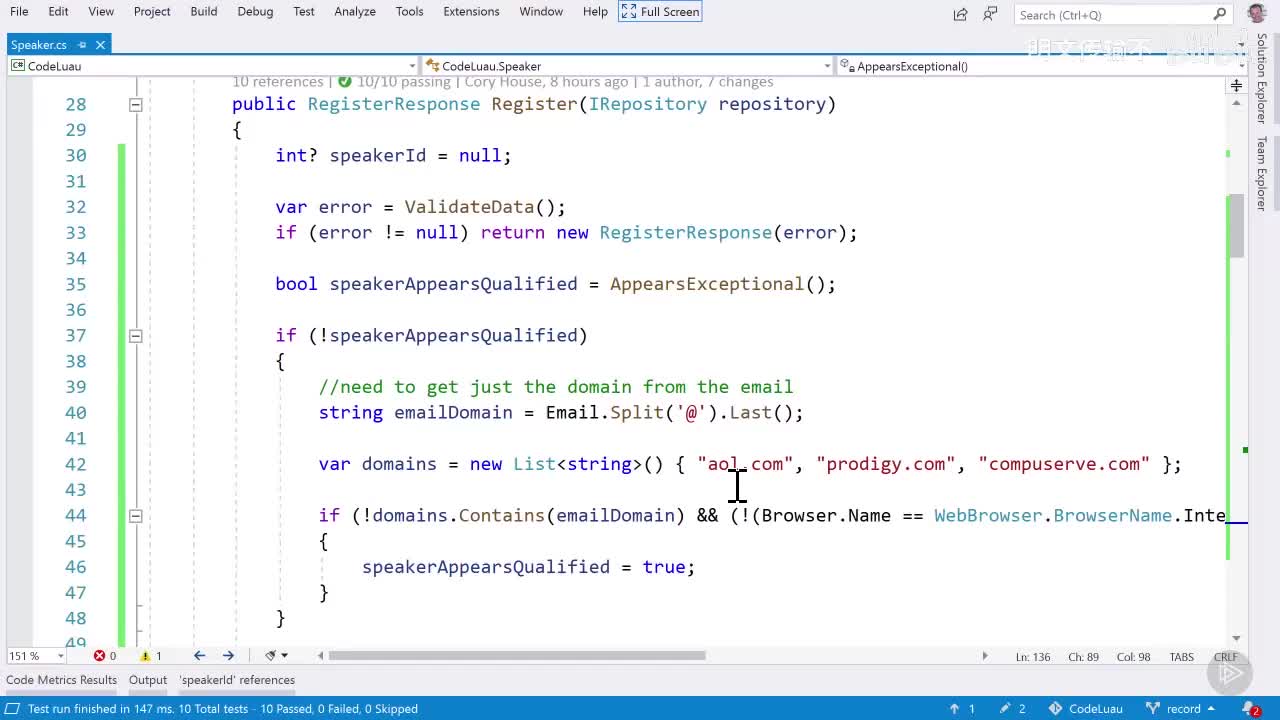Collapse the if block at line 37
The image size is (1280, 720).
coord(136,336)
